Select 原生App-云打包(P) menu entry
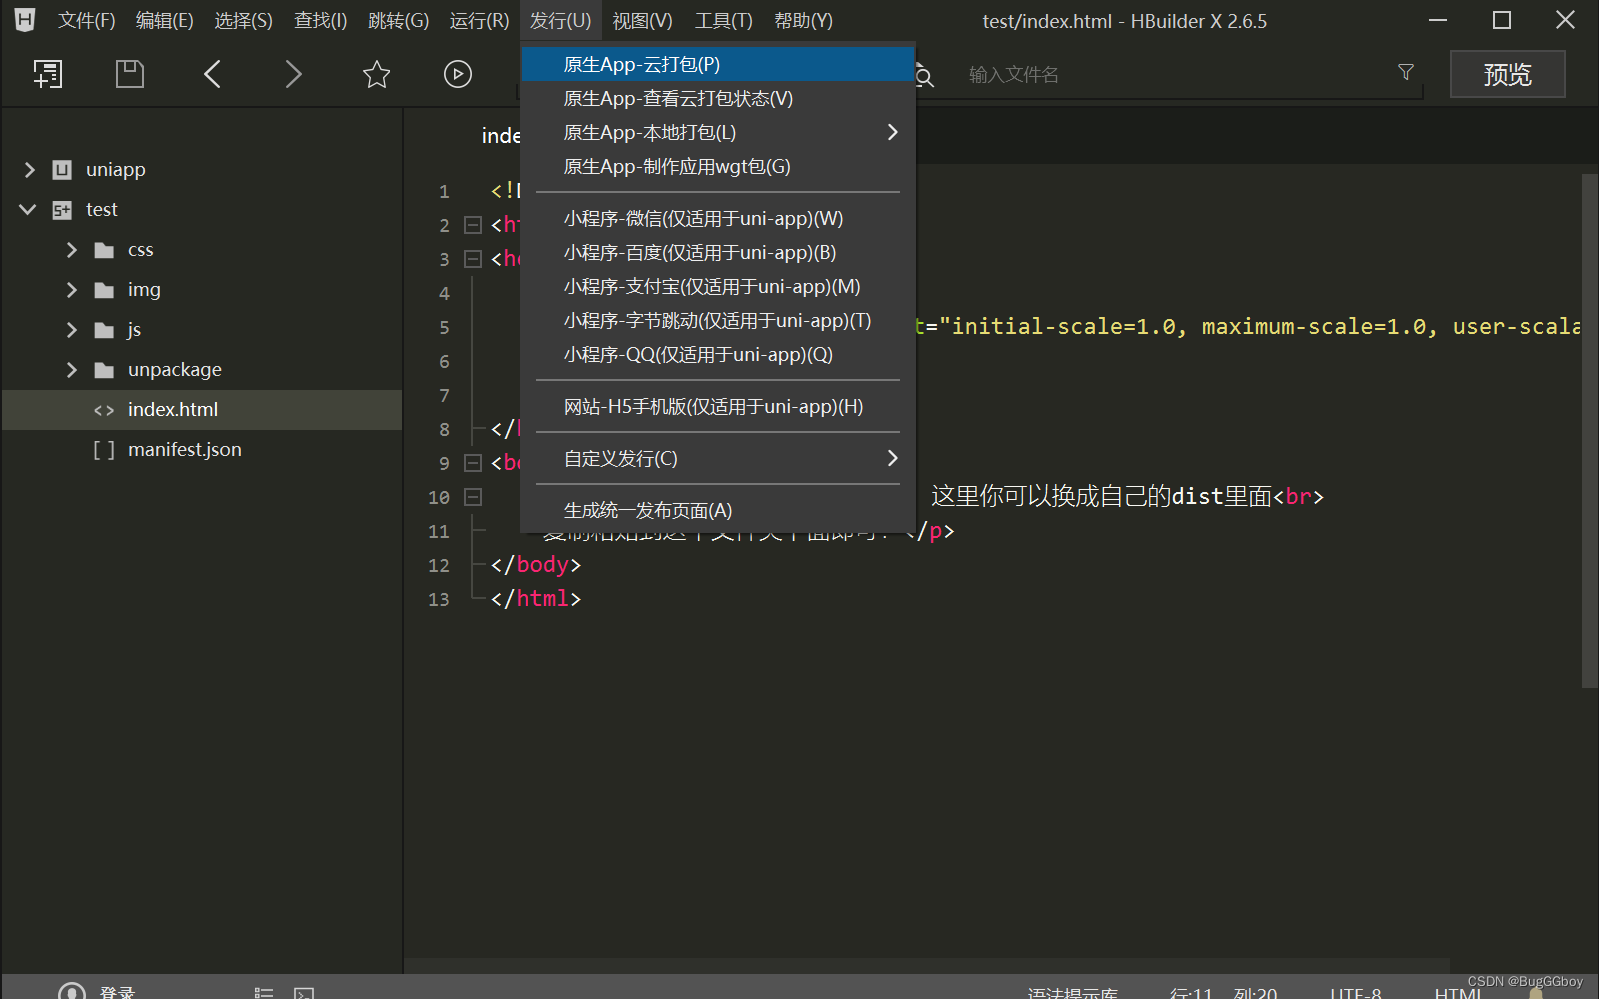The image size is (1599, 999). (x=717, y=65)
